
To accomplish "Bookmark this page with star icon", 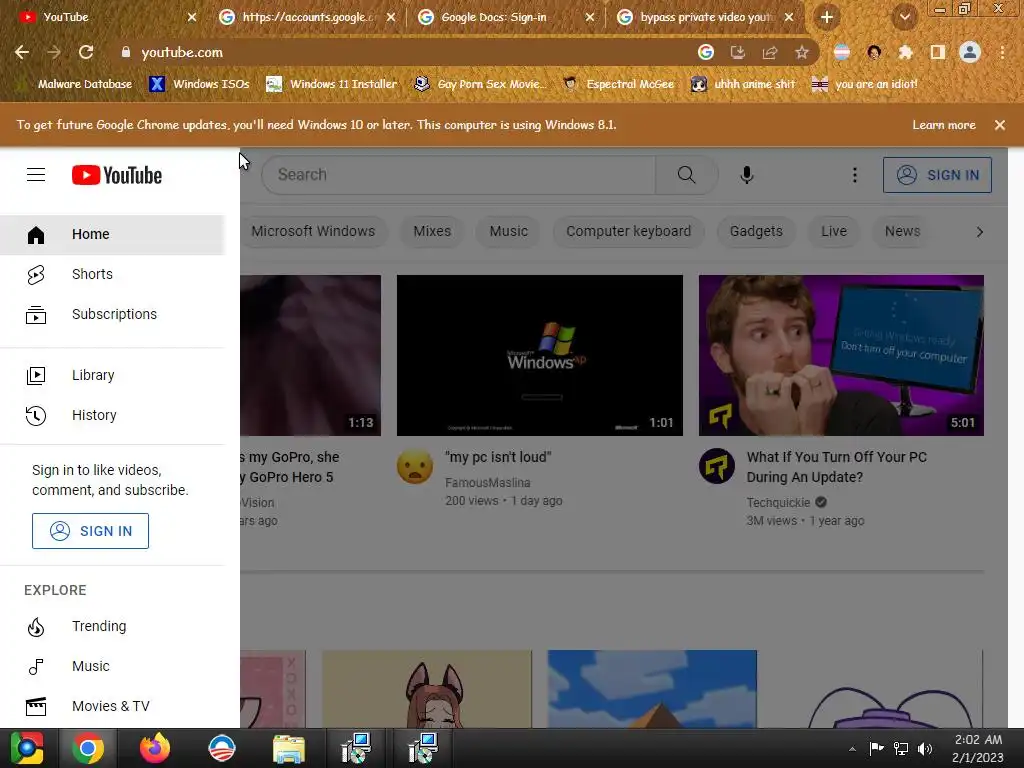I will [x=802, y=52].
